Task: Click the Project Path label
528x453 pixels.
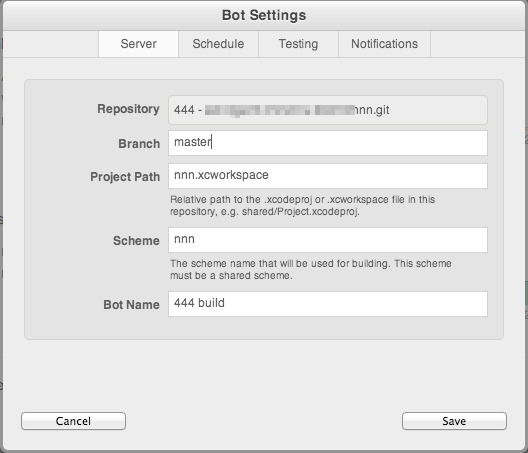Action: pos(125,177)
